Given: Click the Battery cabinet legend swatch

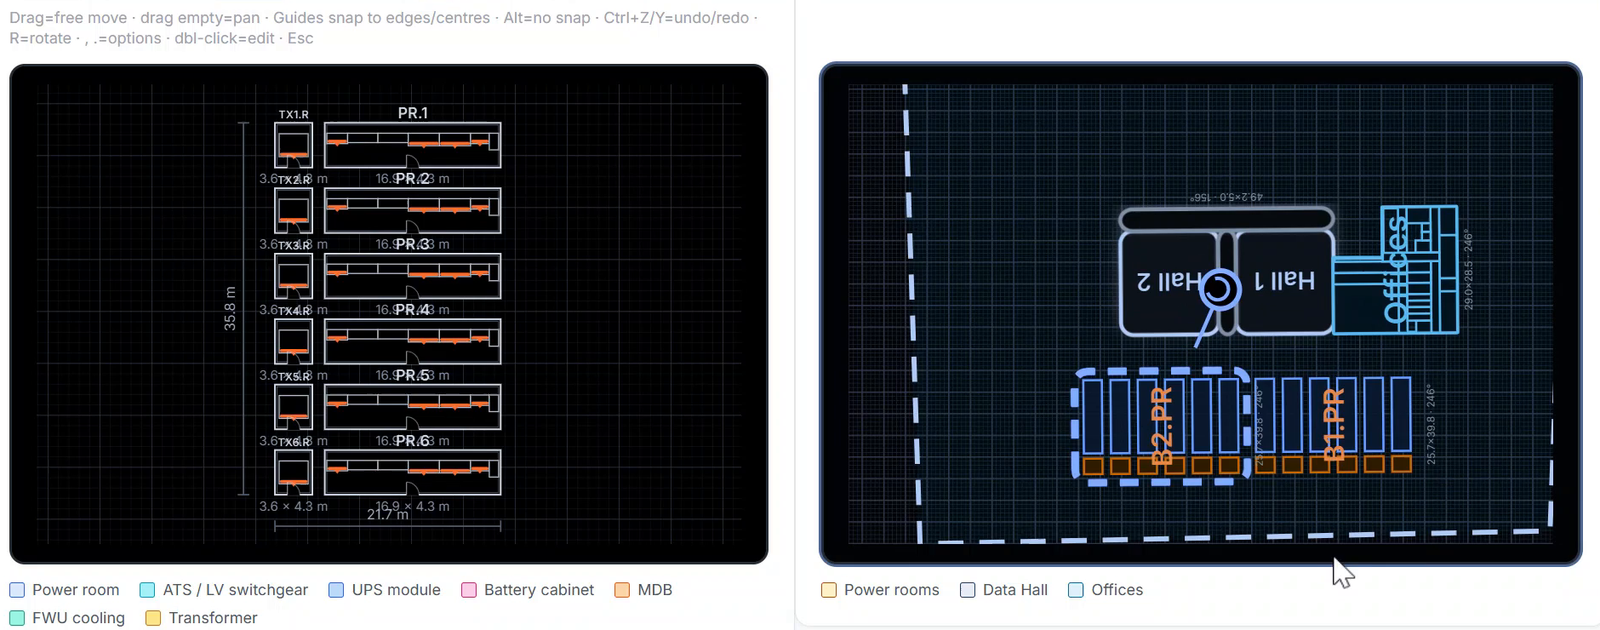Looking at the screenshot, I should point(469,590).
